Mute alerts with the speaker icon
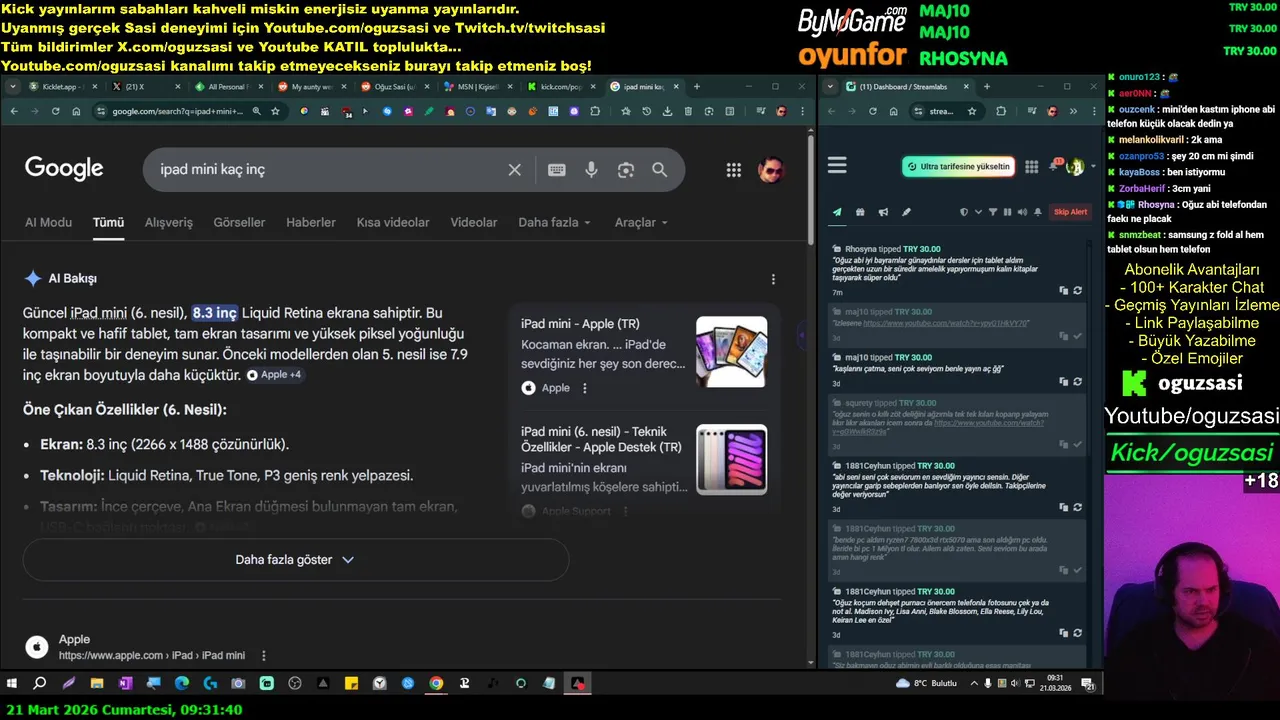The image size is (1280, 720). [x=1021, y=212]
